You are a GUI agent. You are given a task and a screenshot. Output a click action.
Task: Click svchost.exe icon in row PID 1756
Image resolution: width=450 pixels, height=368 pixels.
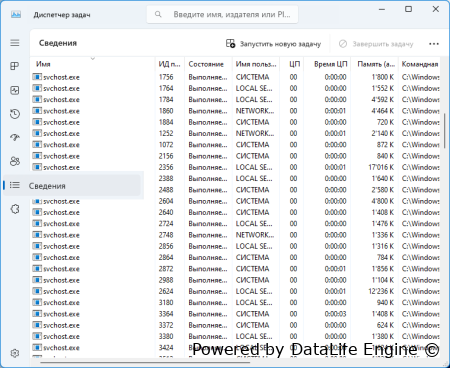[37, 77]
